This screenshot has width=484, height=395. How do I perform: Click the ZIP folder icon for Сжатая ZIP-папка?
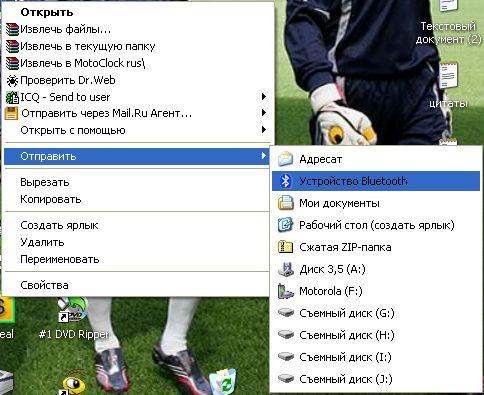285,247
